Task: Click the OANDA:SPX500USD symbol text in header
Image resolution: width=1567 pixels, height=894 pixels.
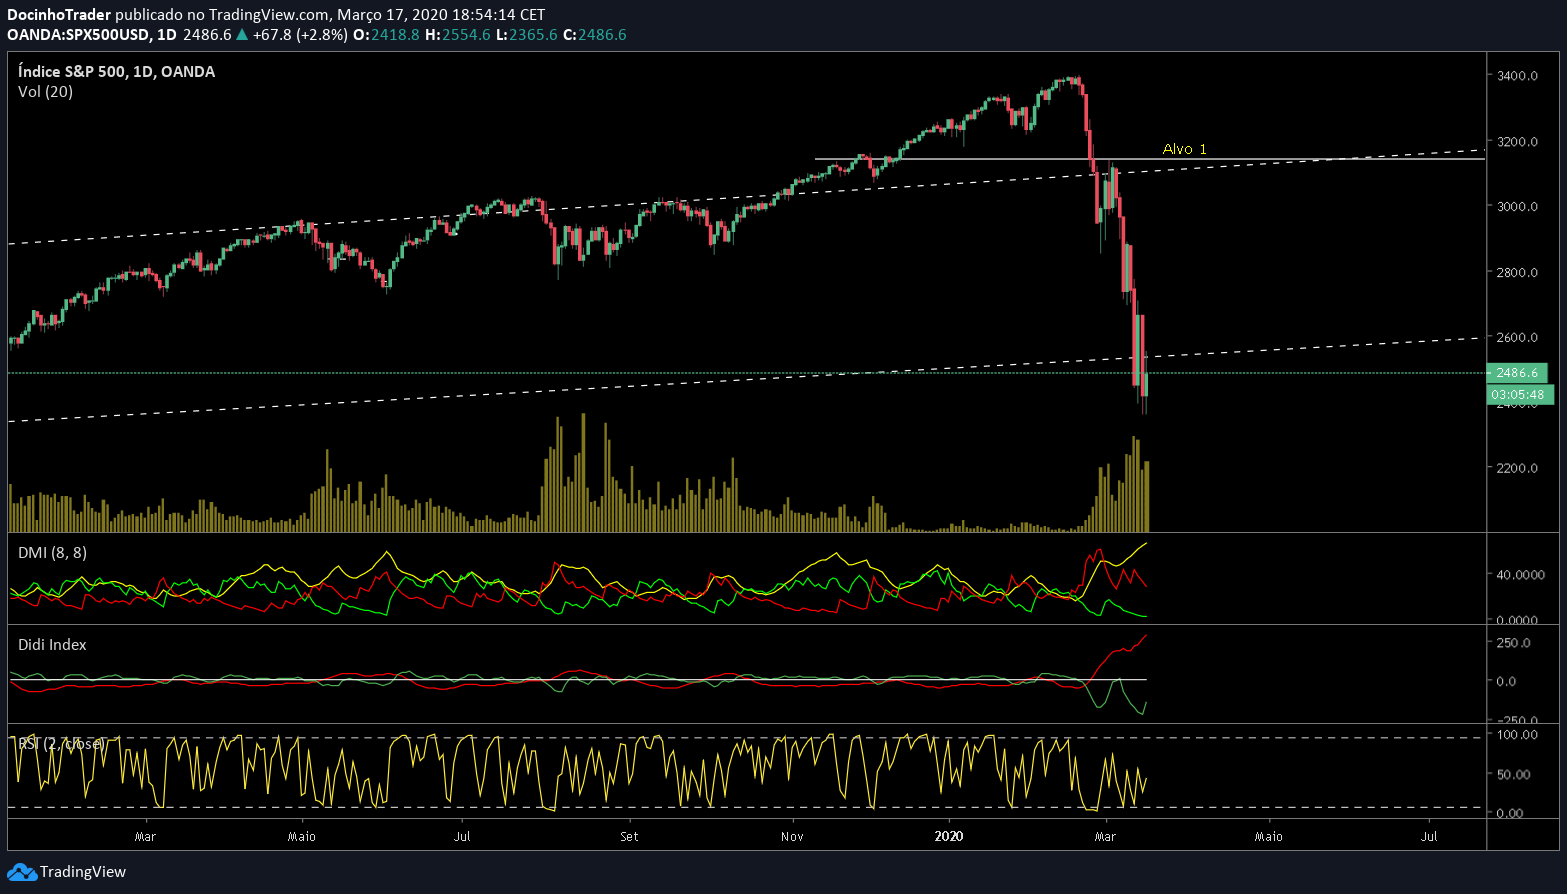Action: [x=79, y=35]
